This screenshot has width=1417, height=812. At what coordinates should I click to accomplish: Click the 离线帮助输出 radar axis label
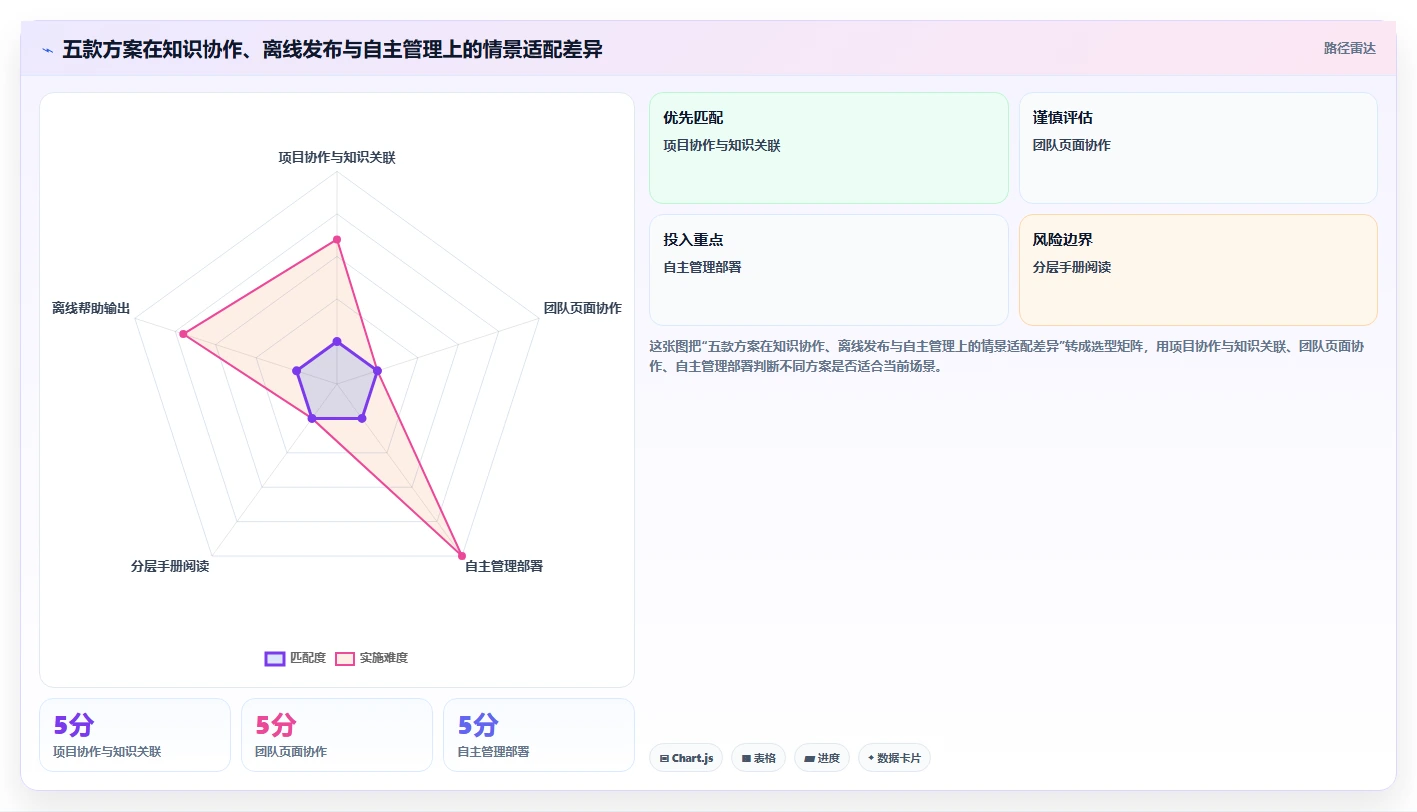91,308
